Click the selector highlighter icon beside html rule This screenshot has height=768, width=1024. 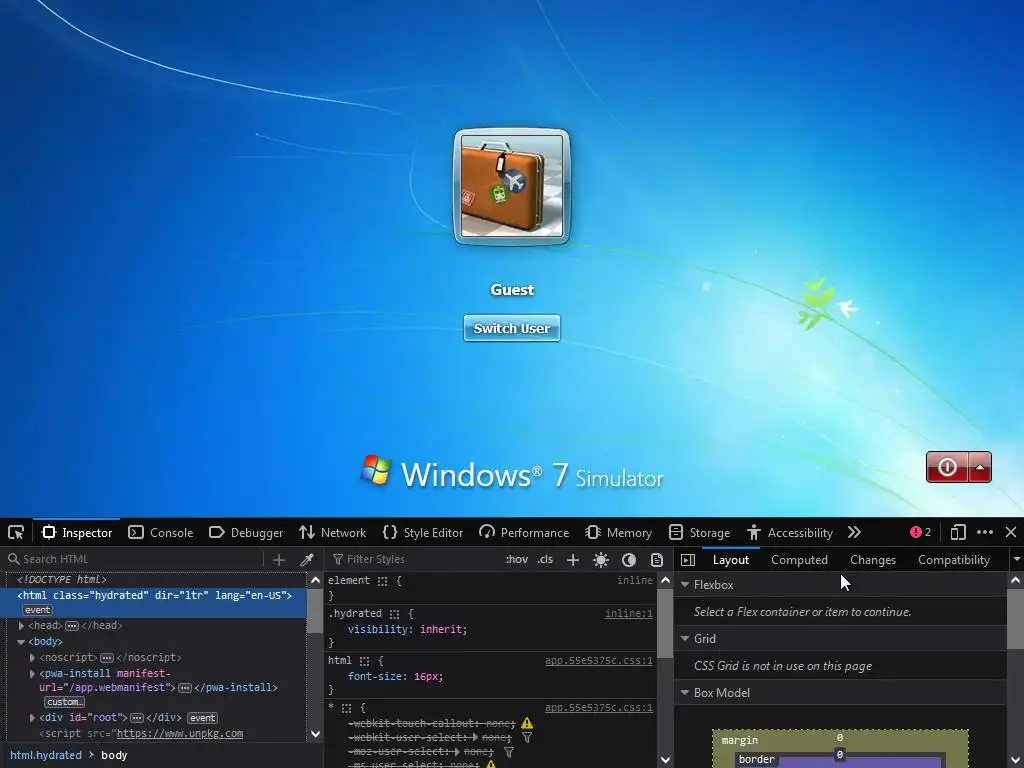click(x=364, y=661)
